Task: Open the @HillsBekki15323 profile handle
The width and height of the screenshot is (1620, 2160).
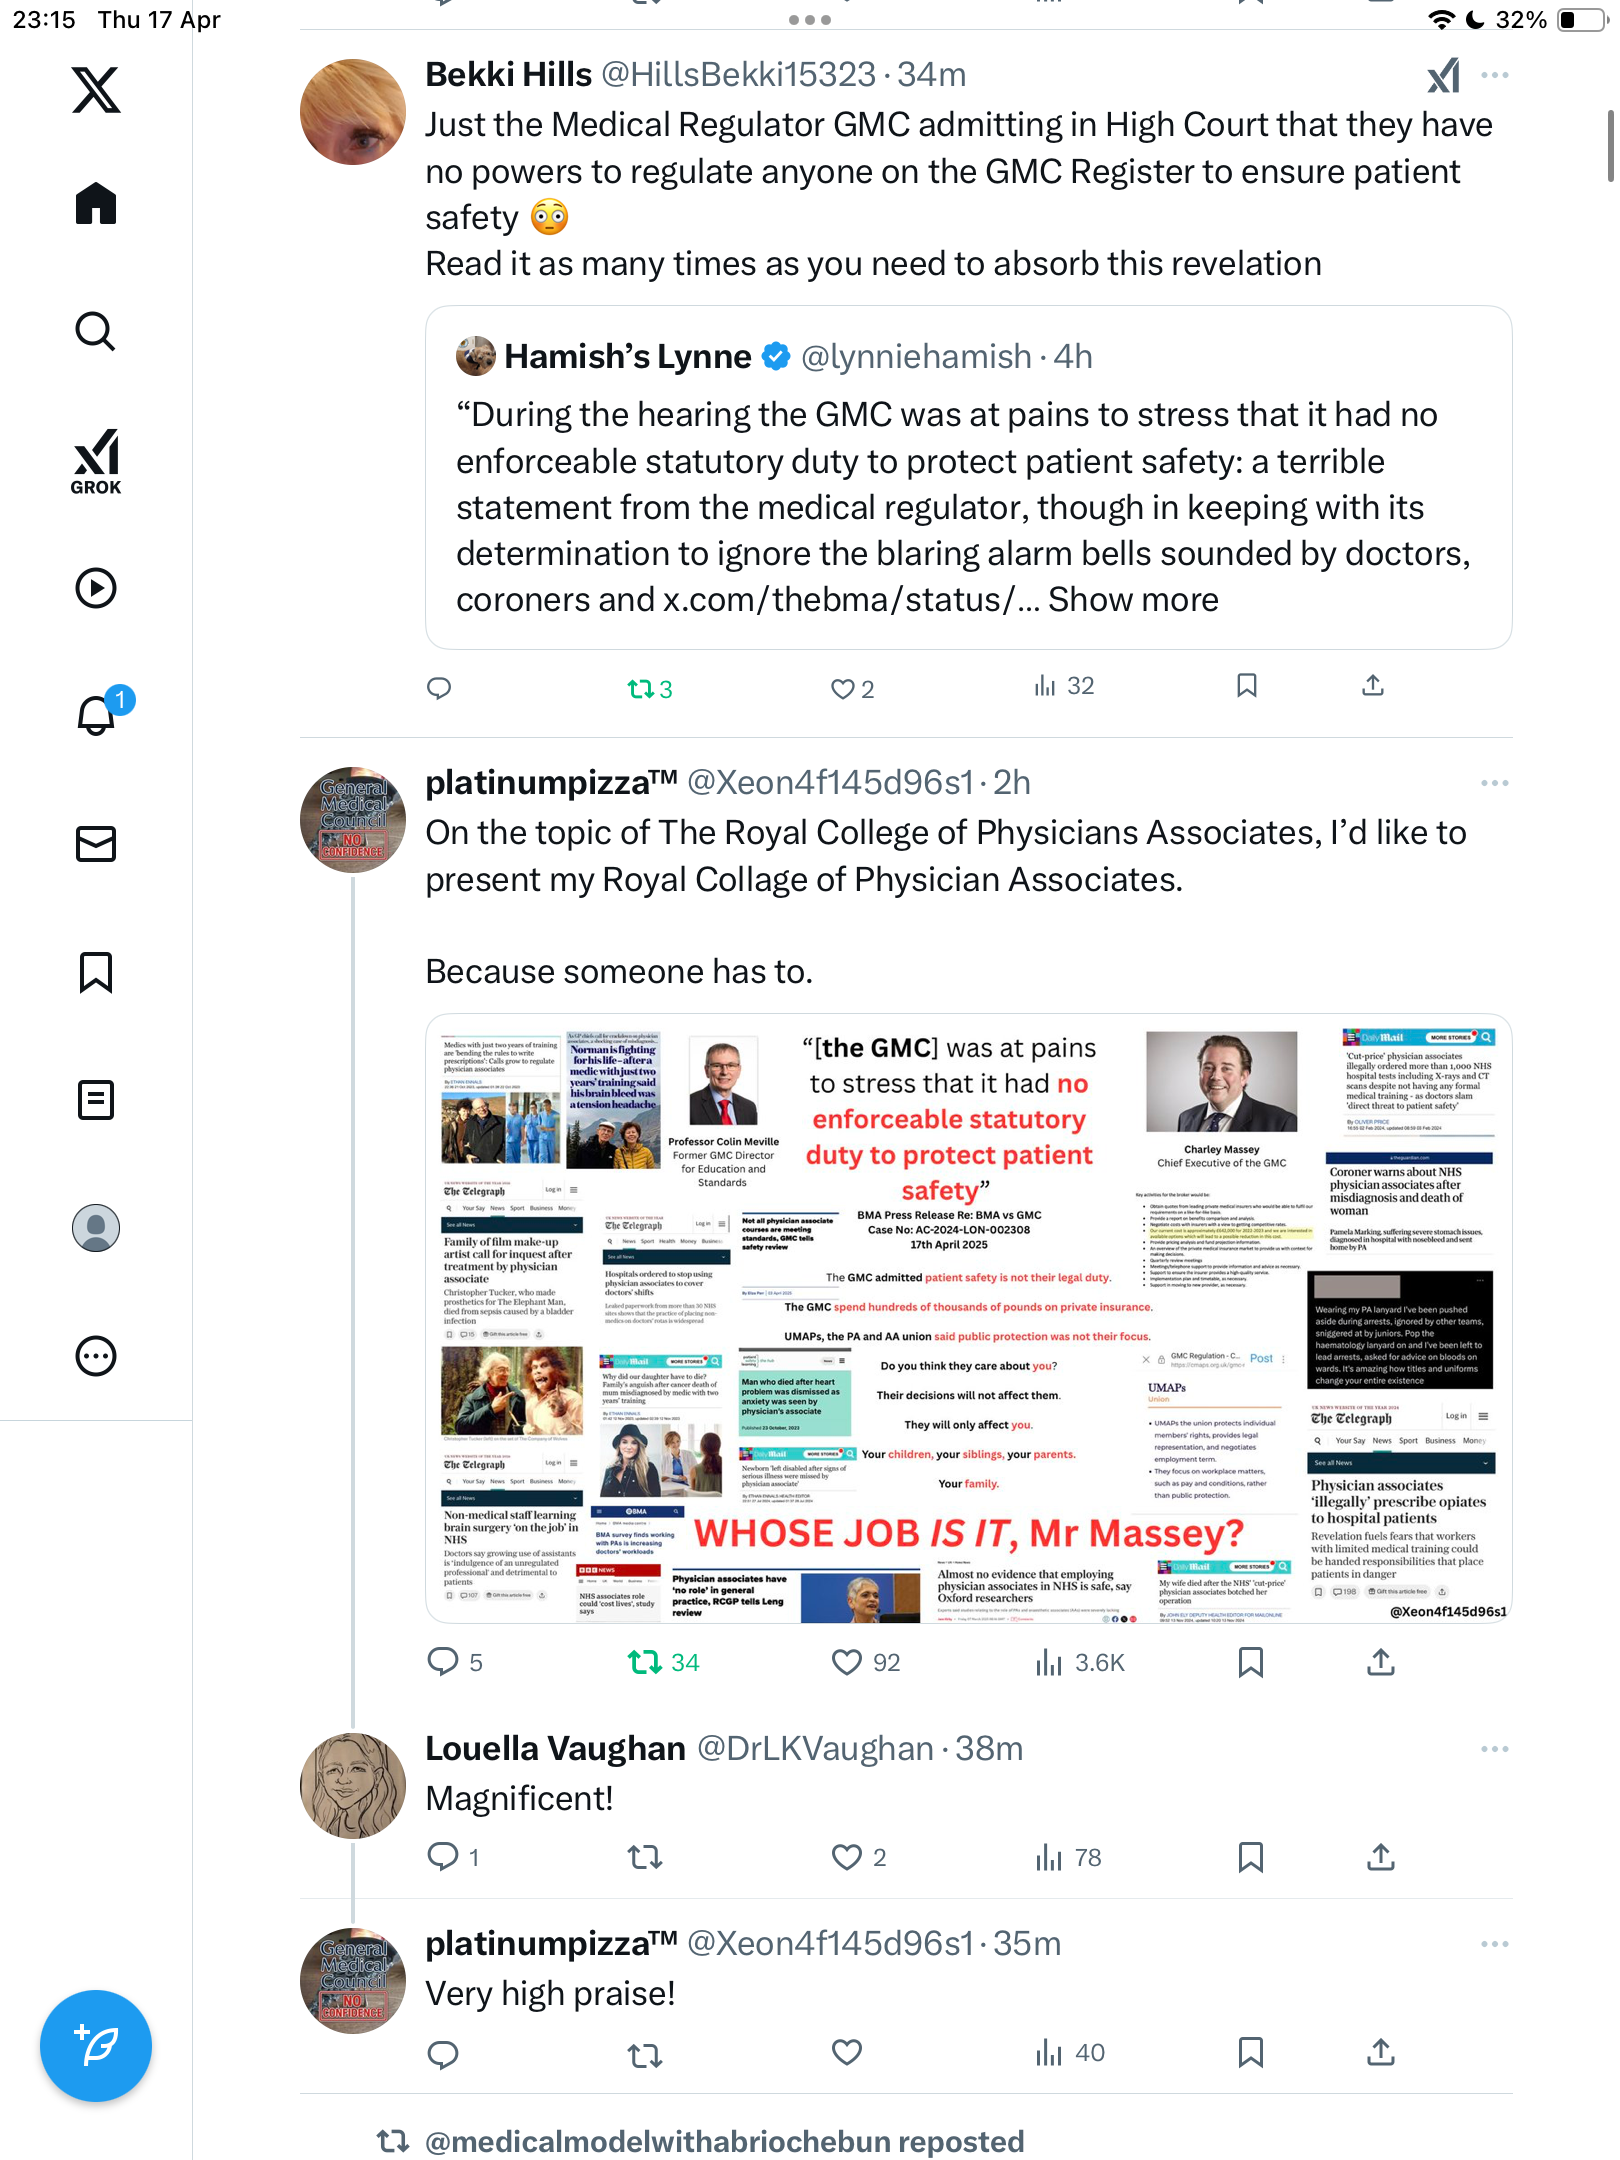Action: point(738,74)
